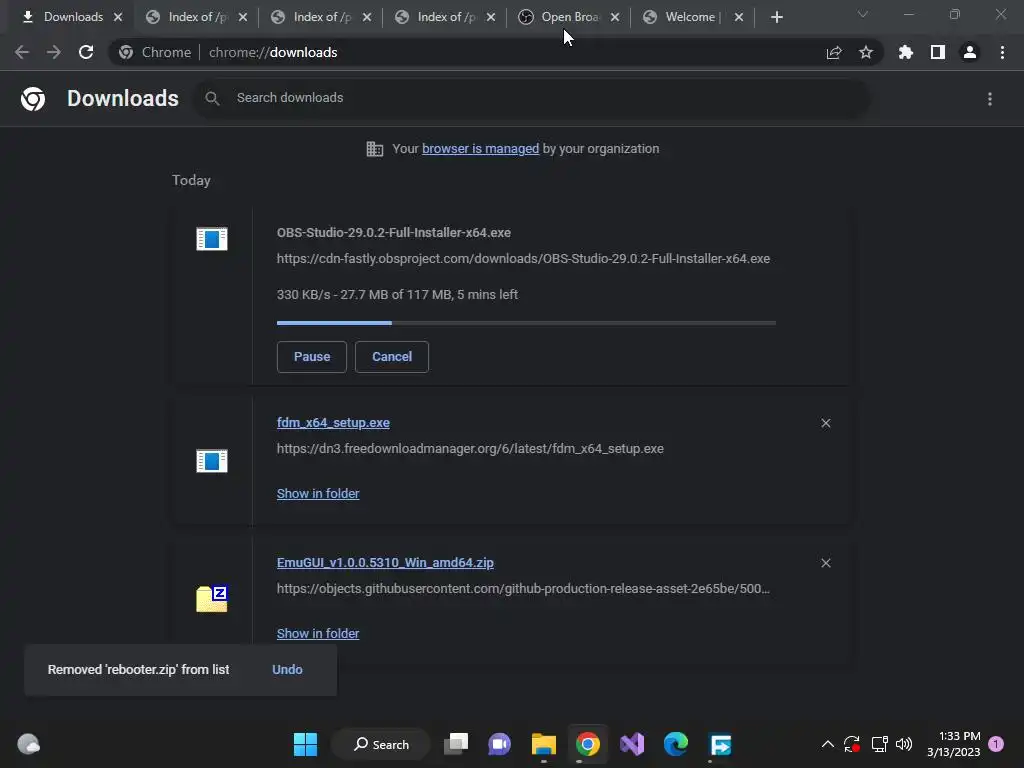Open a new browser tab

tap(776, 17)
